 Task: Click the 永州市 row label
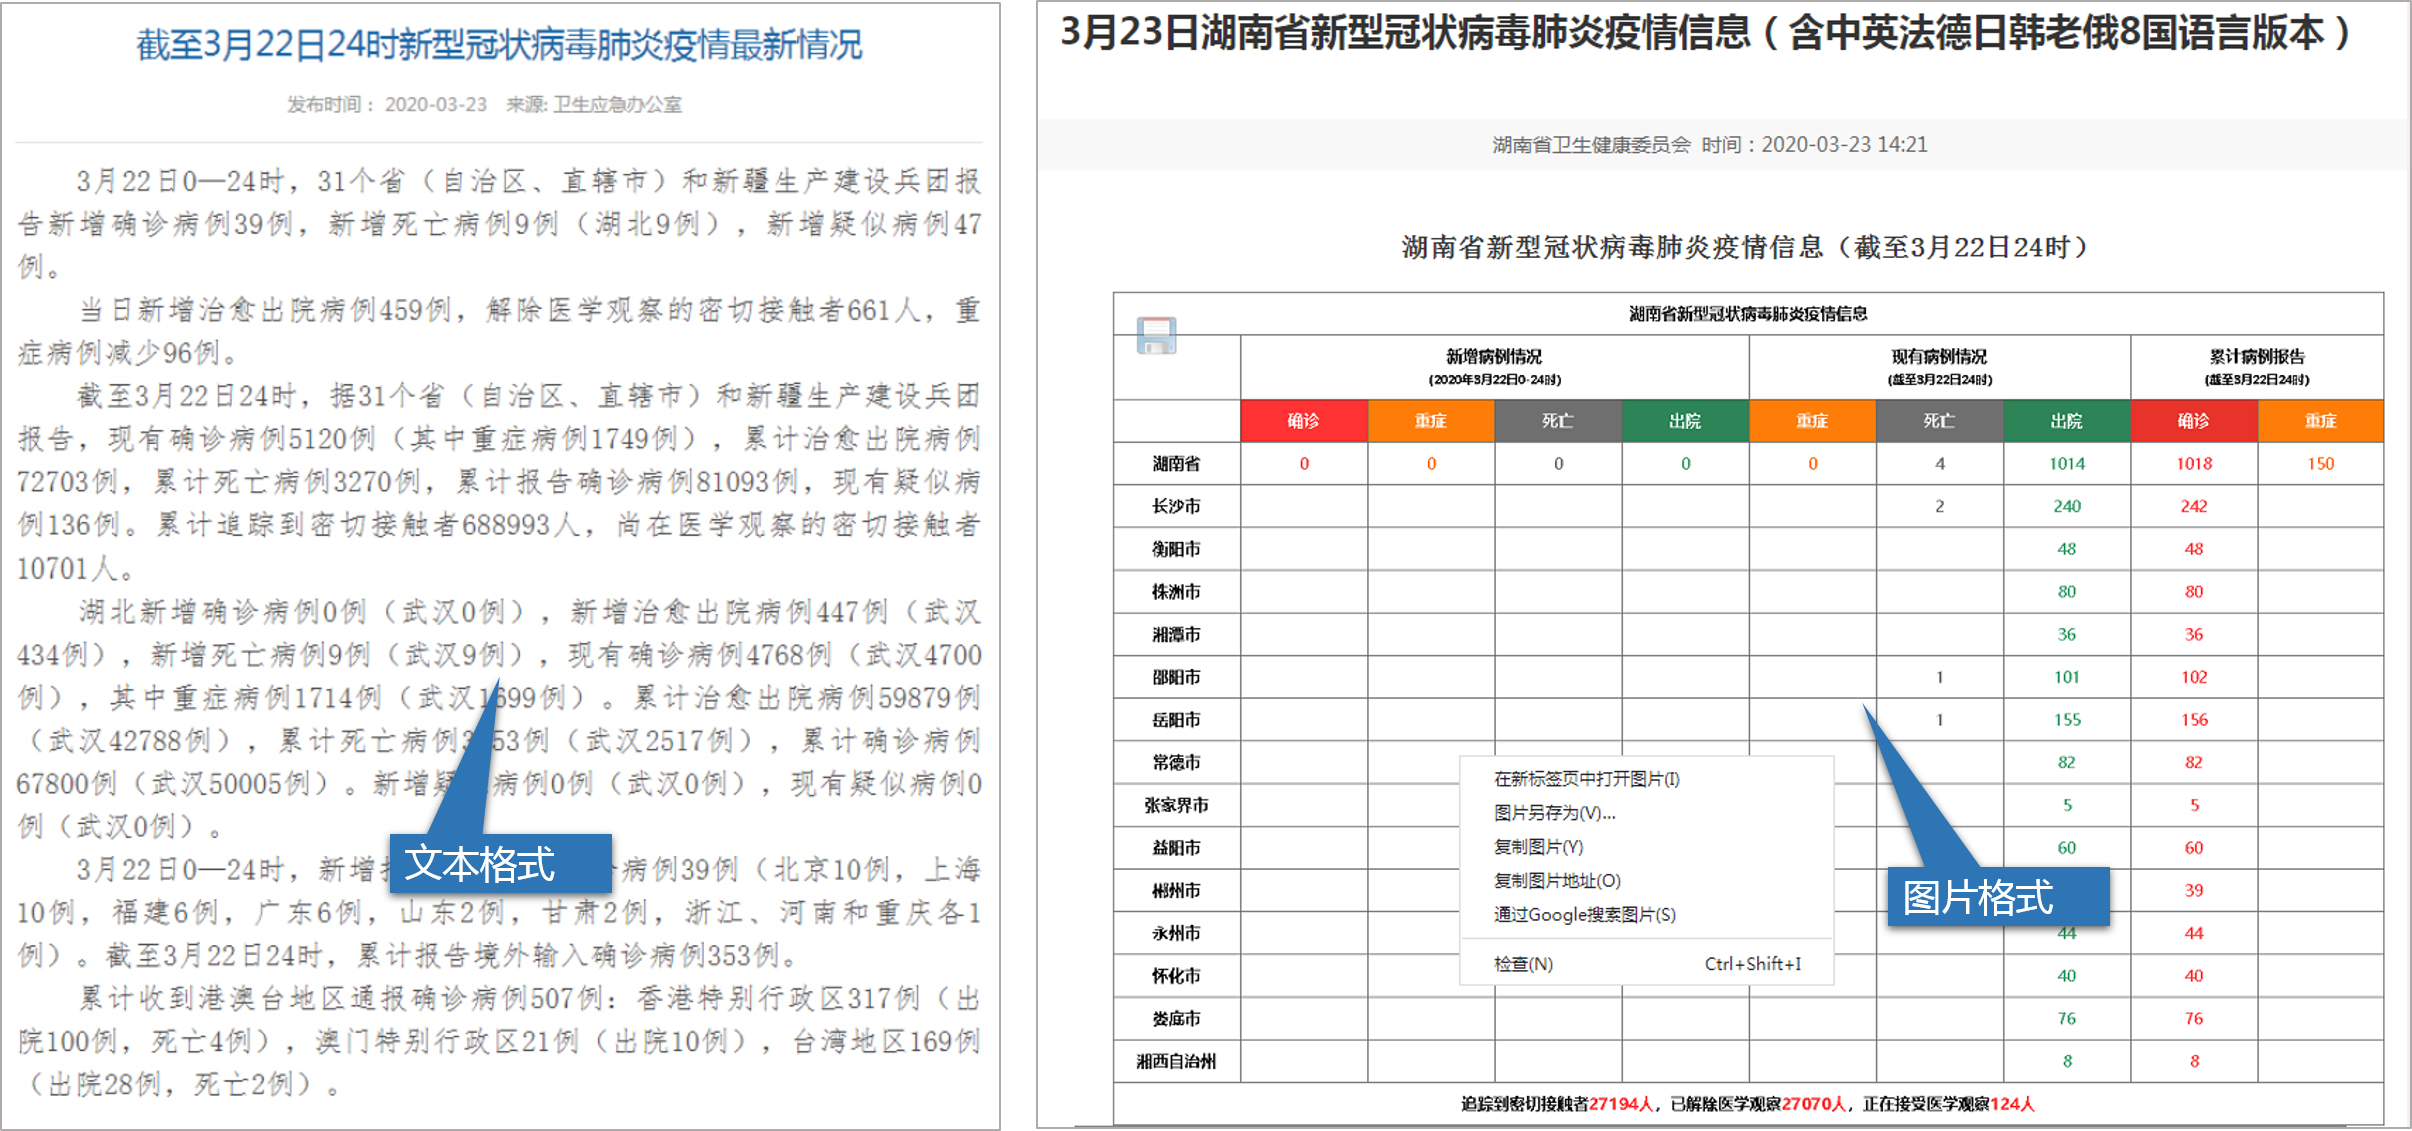[x=1177, y=934]
